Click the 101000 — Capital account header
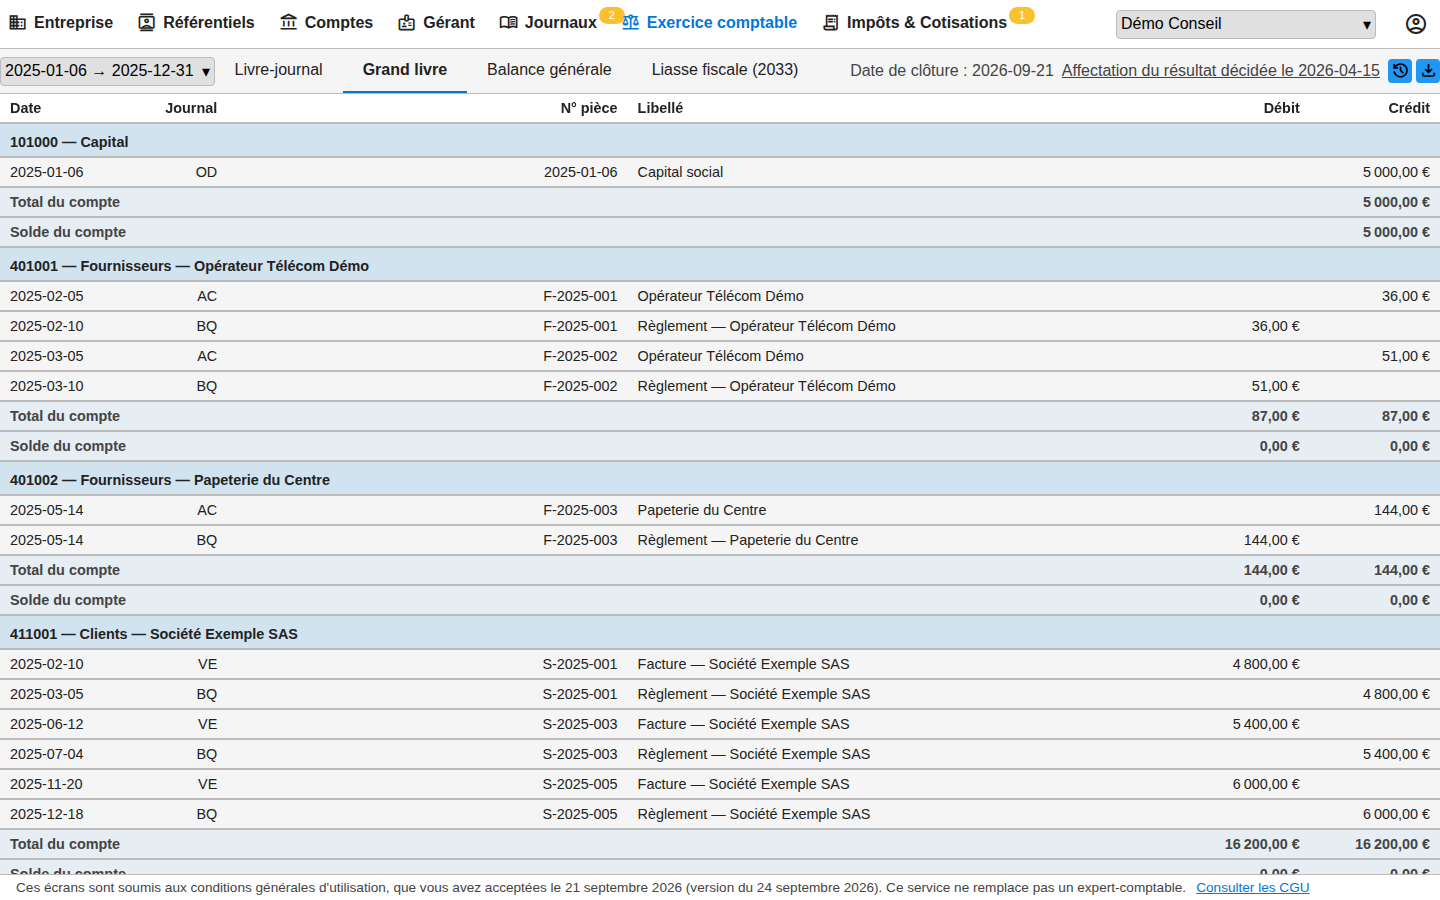This screenshot has width=1440, height=900. (720, 142)
